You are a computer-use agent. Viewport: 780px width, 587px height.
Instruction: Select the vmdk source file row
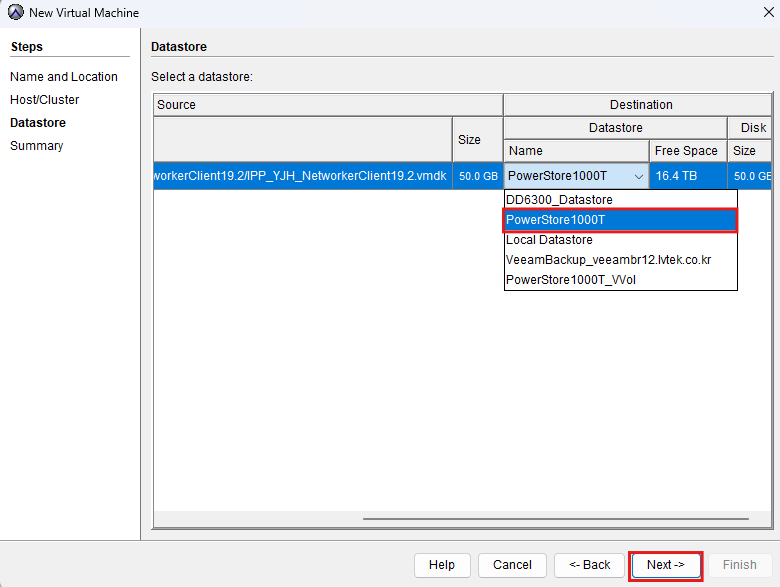pos(303,176)
